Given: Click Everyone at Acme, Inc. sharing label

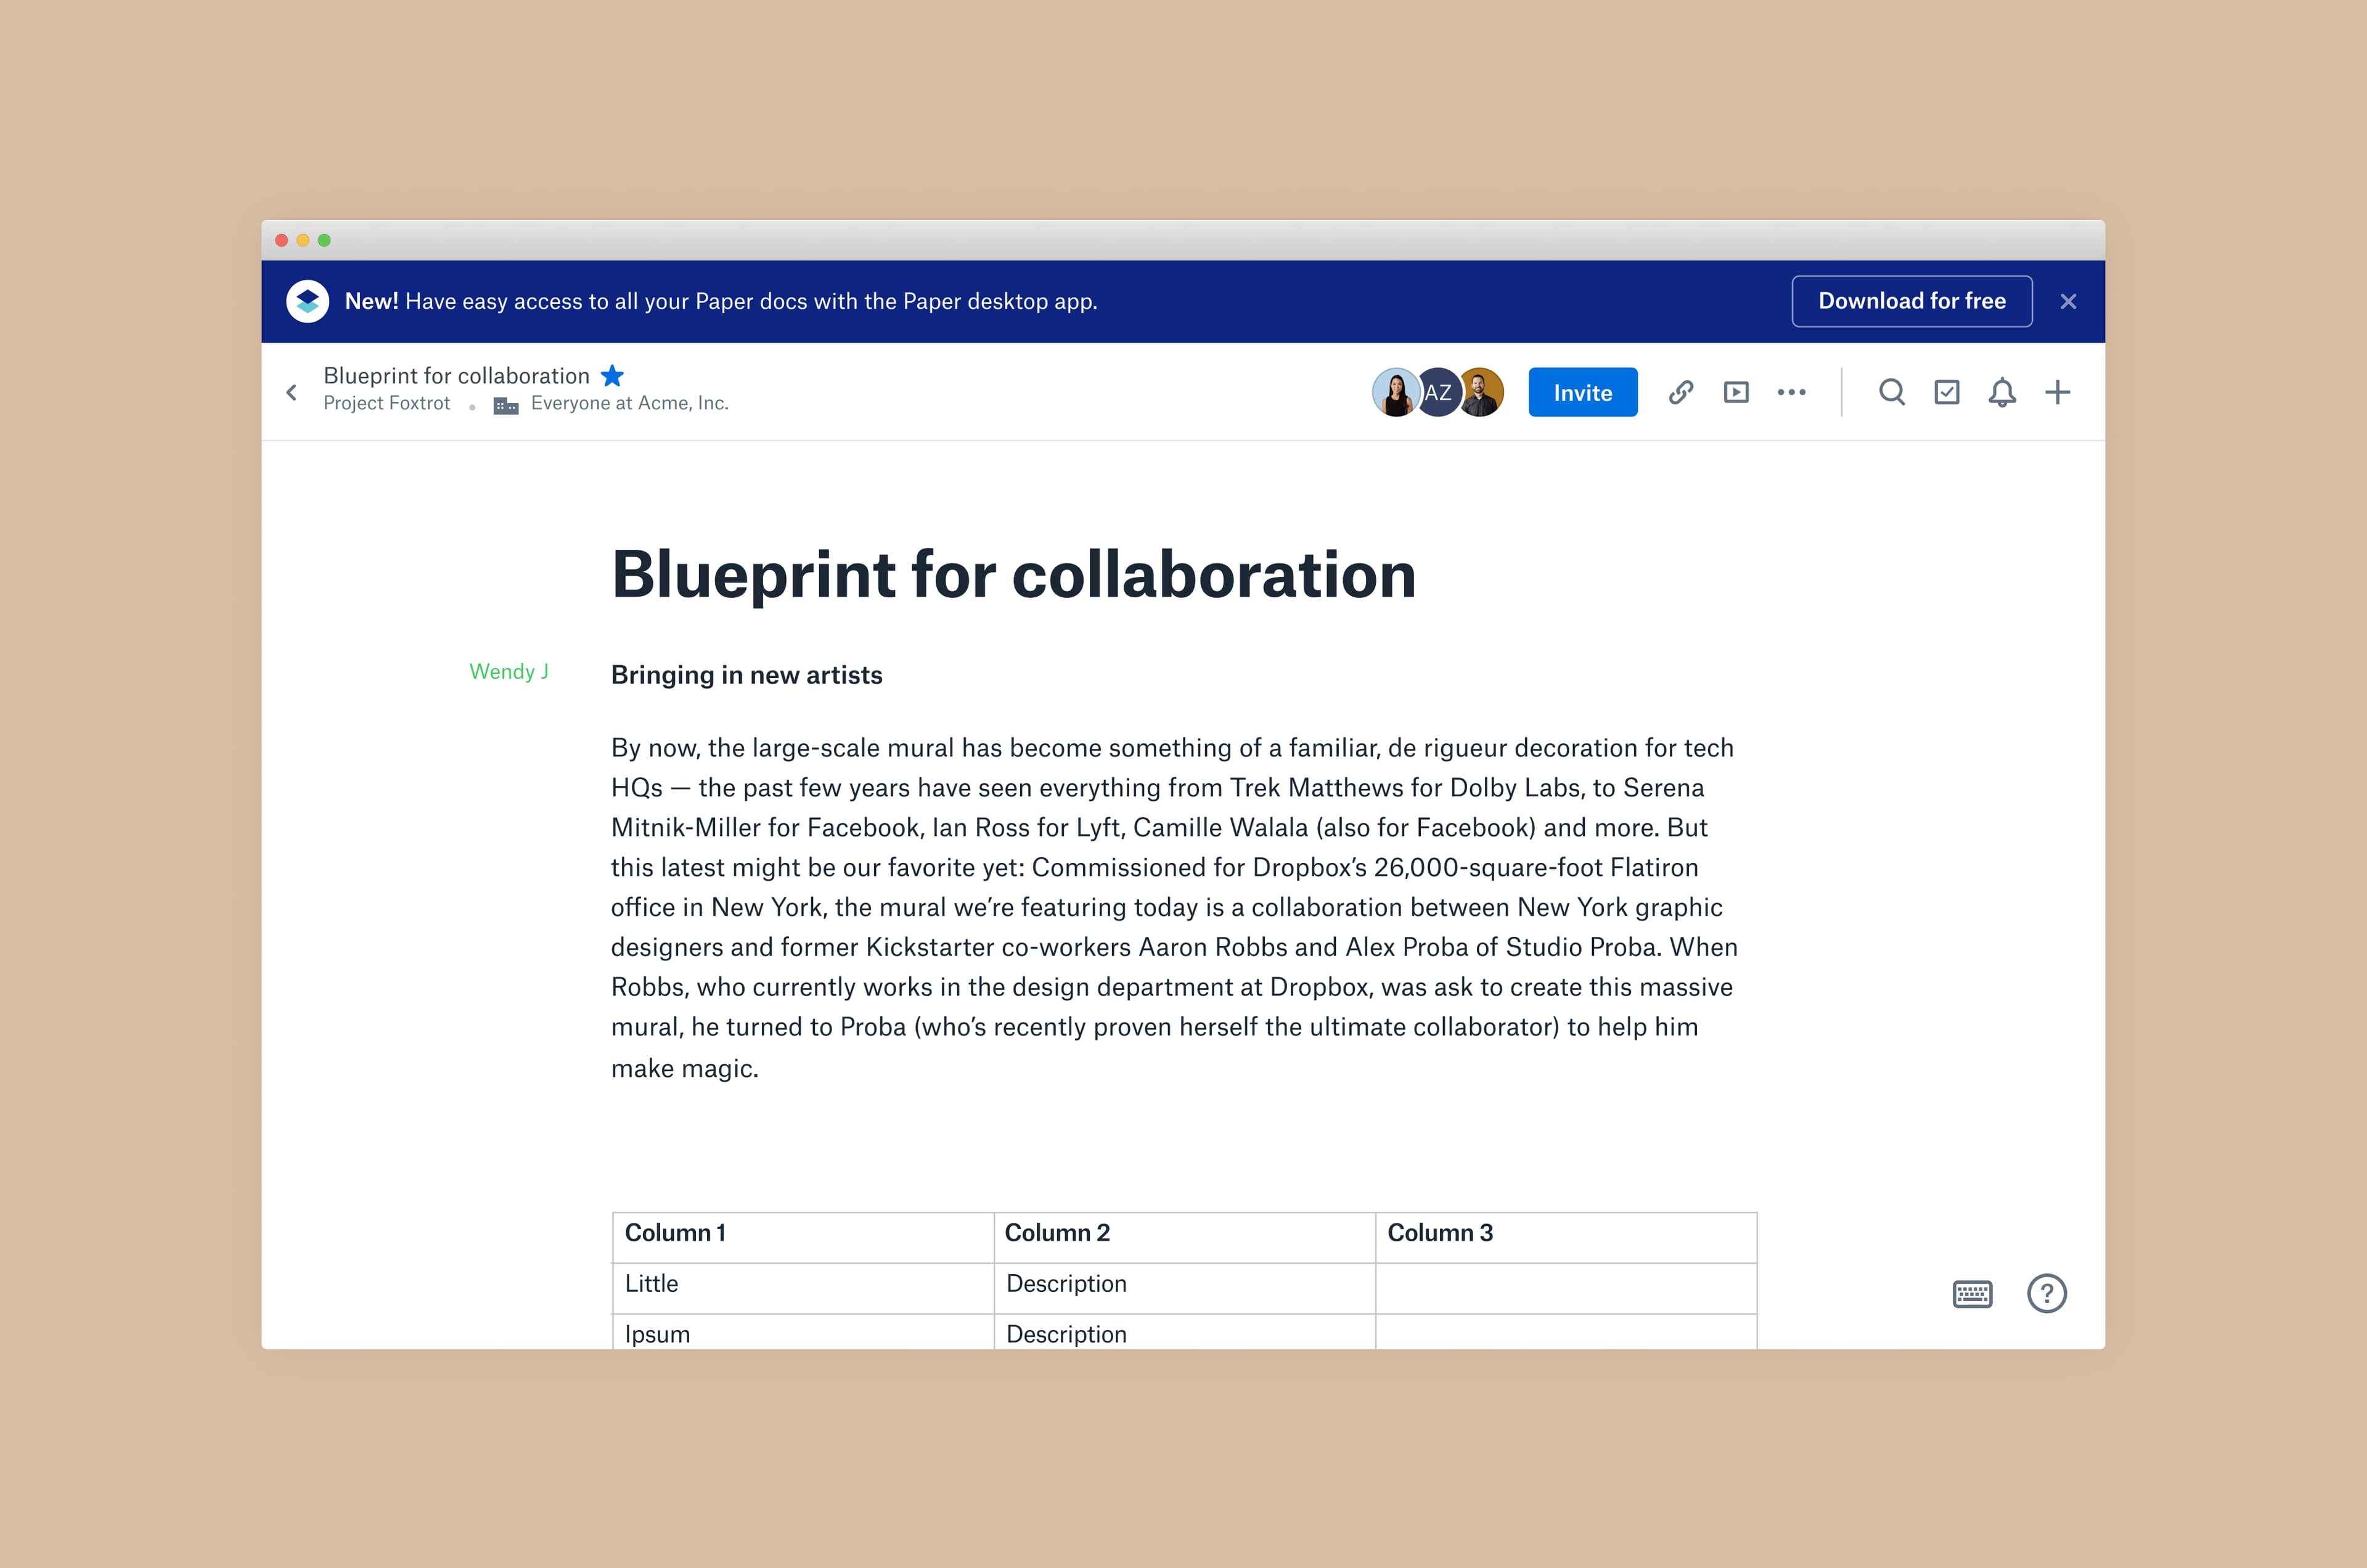Looking at the screenshot, I should [629, 403].
